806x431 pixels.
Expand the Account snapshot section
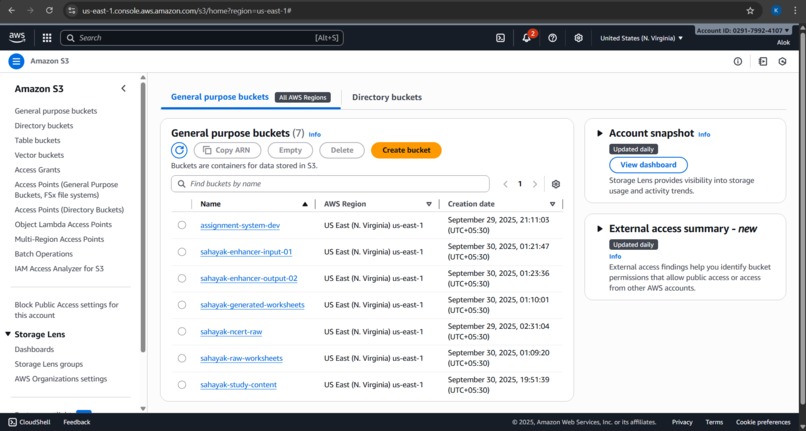tap(600, 133)
